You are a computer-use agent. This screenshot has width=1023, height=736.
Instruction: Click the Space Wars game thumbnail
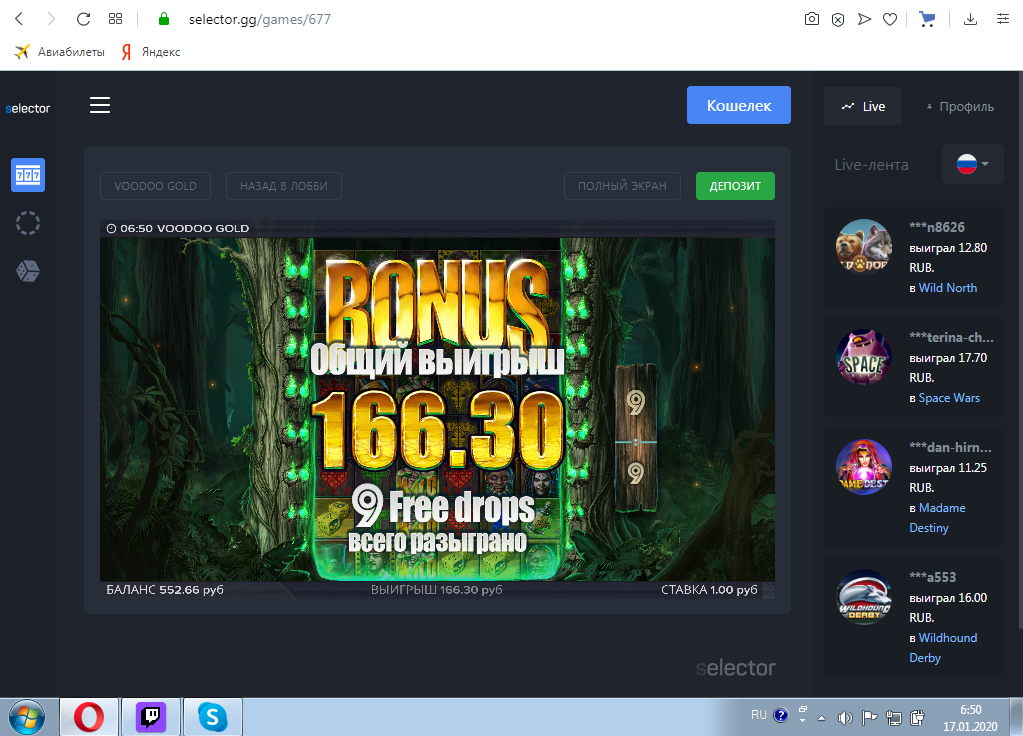(864, 357)
